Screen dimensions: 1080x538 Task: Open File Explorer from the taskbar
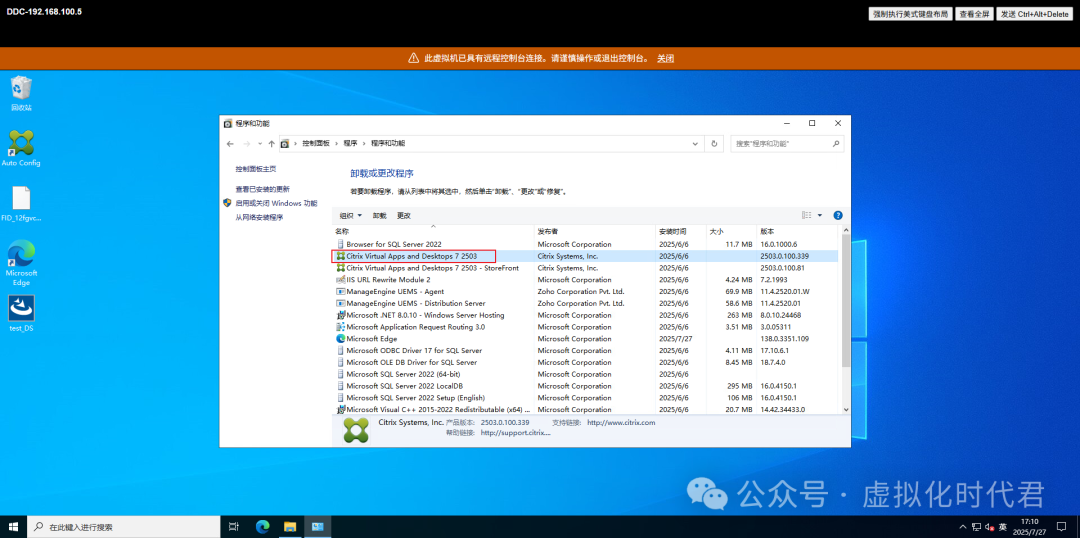289,527
